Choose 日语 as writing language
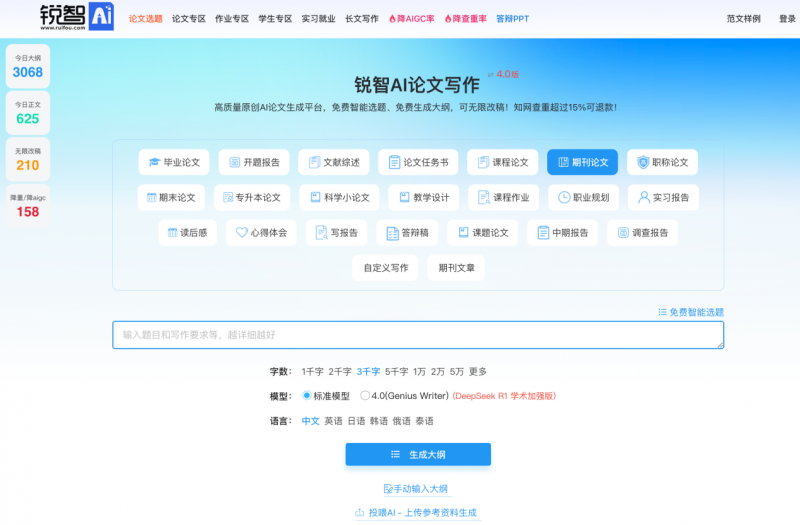The height and width of the screenshot is (525, 800). coord(356,421)
